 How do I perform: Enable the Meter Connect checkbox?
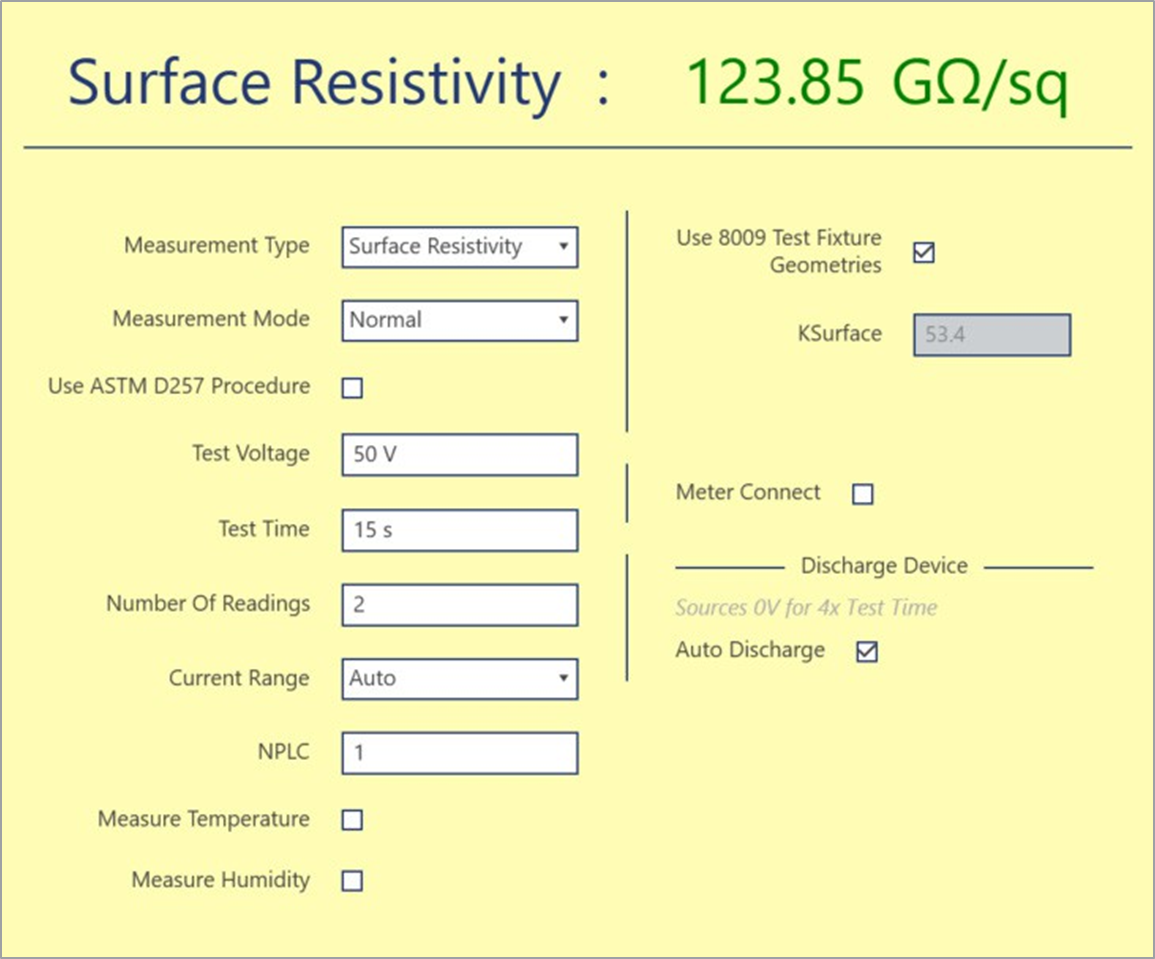862,493
